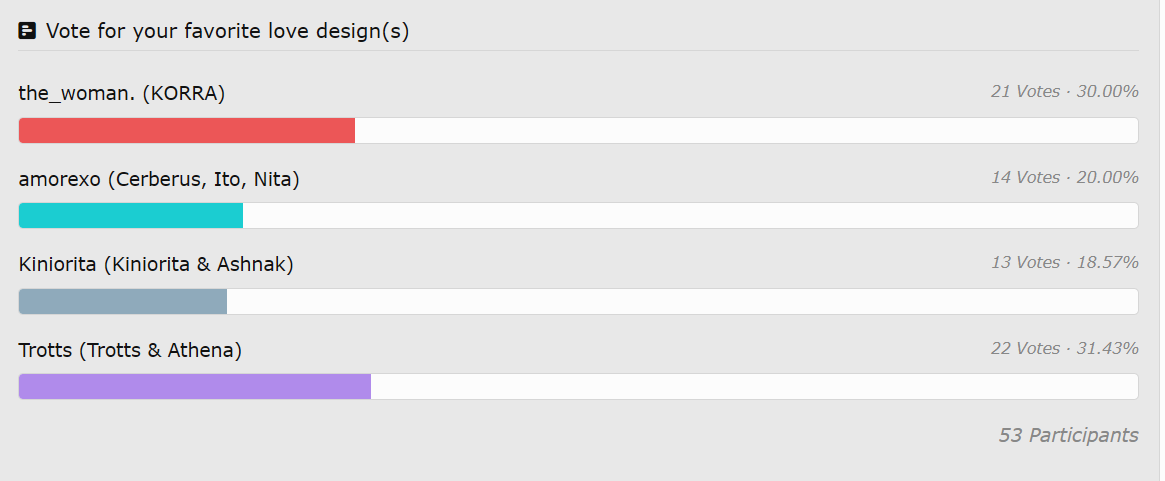Click the '22 Votes · 31.43%' result text
This screenshot has width=1165, height=481.
[1064, 349]
